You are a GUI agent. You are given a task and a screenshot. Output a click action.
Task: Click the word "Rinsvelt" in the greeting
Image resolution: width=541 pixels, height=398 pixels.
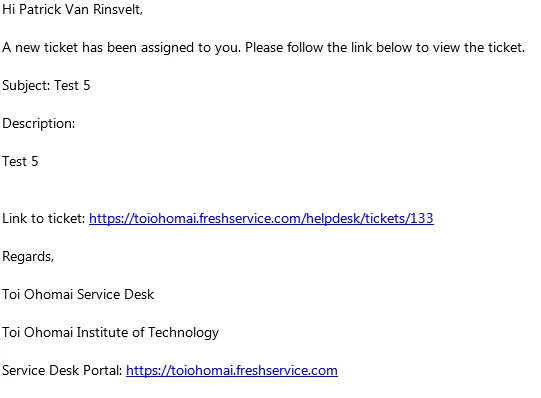coord(118,10)
